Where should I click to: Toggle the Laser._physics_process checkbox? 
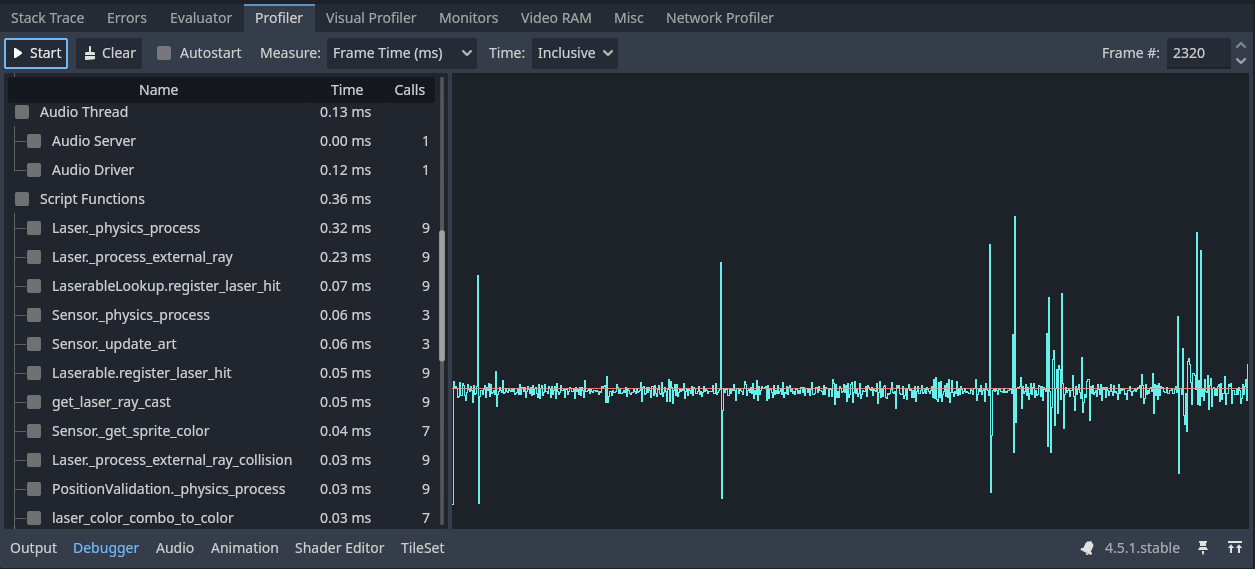point(34,228)
